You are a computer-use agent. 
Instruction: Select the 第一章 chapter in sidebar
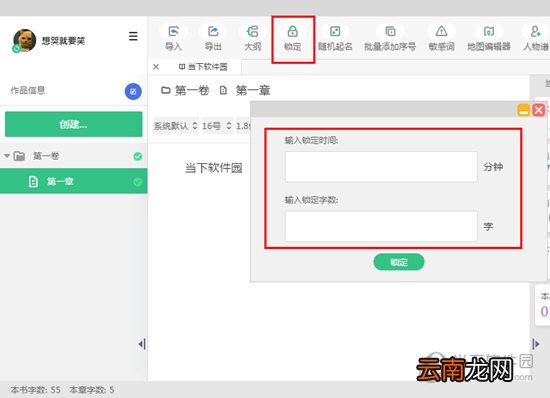click(74, 181)
